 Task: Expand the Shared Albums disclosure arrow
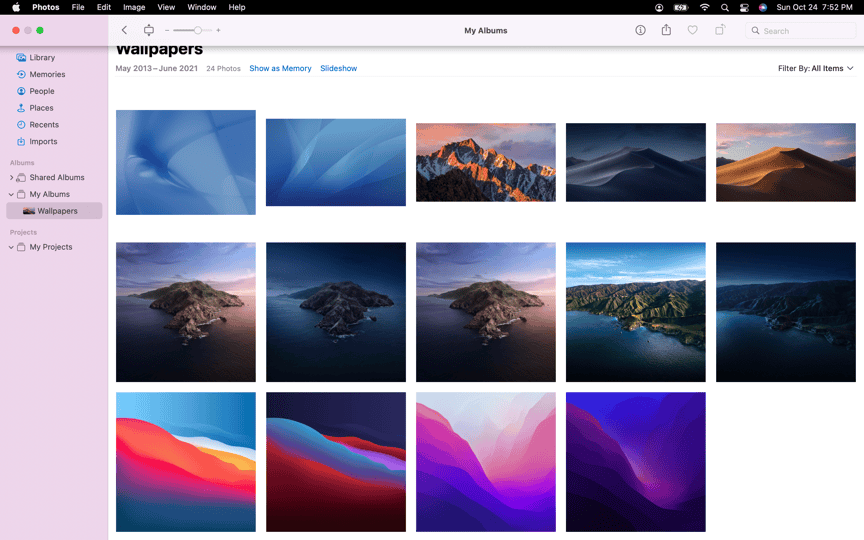coord(11,177)
